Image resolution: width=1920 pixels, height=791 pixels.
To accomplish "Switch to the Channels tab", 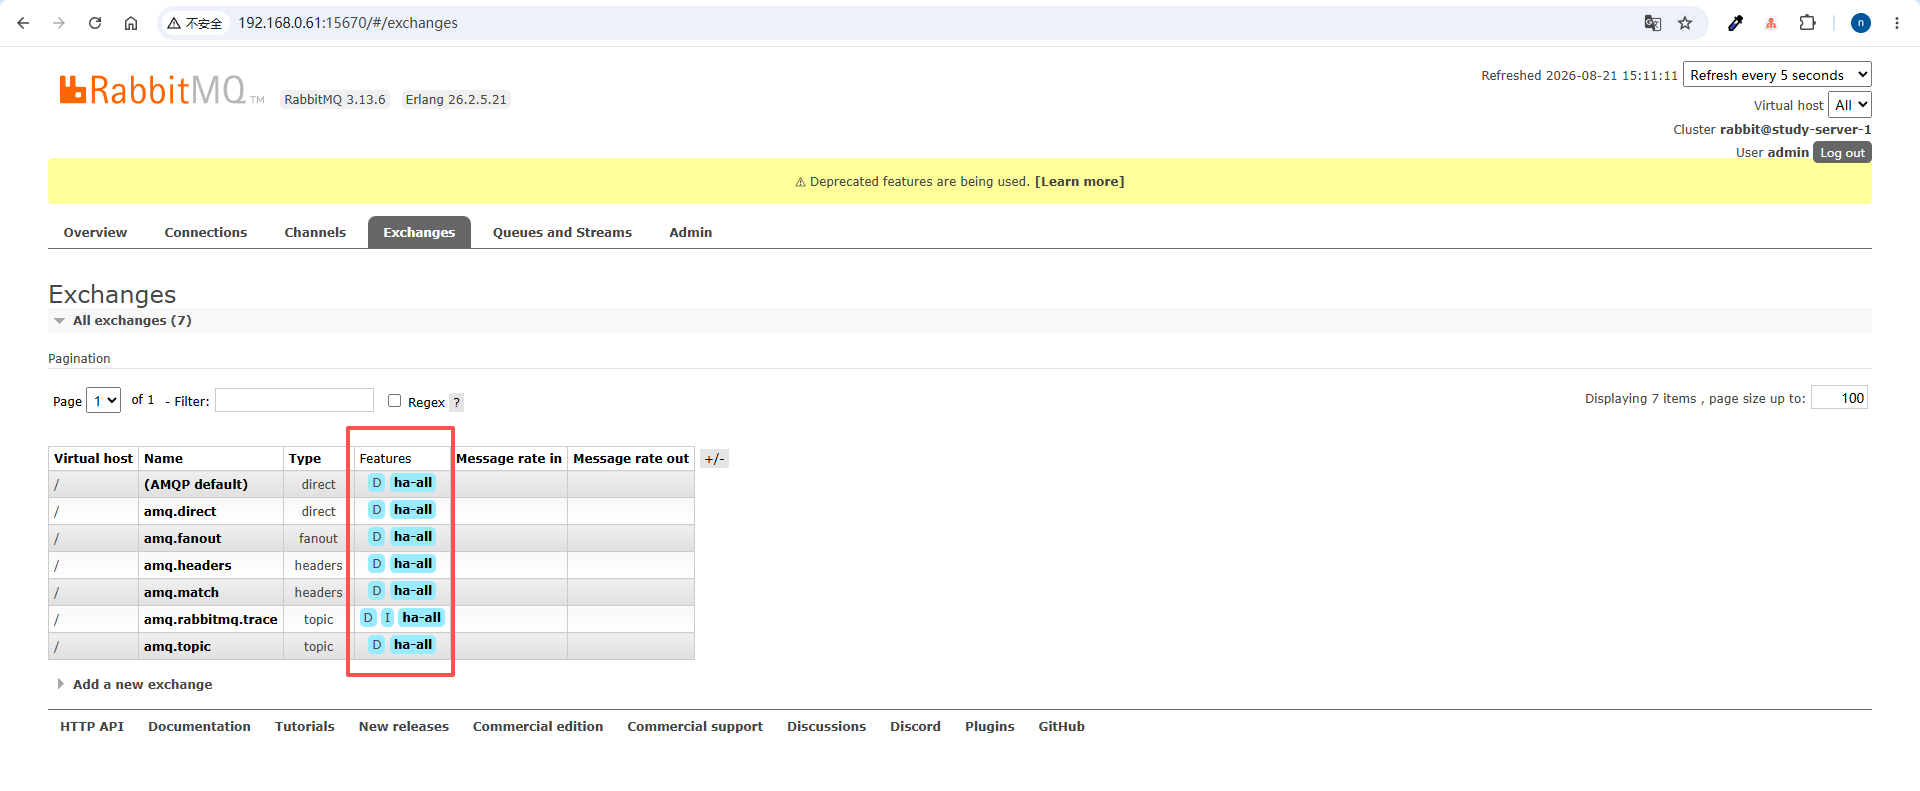I will (315, 233).
